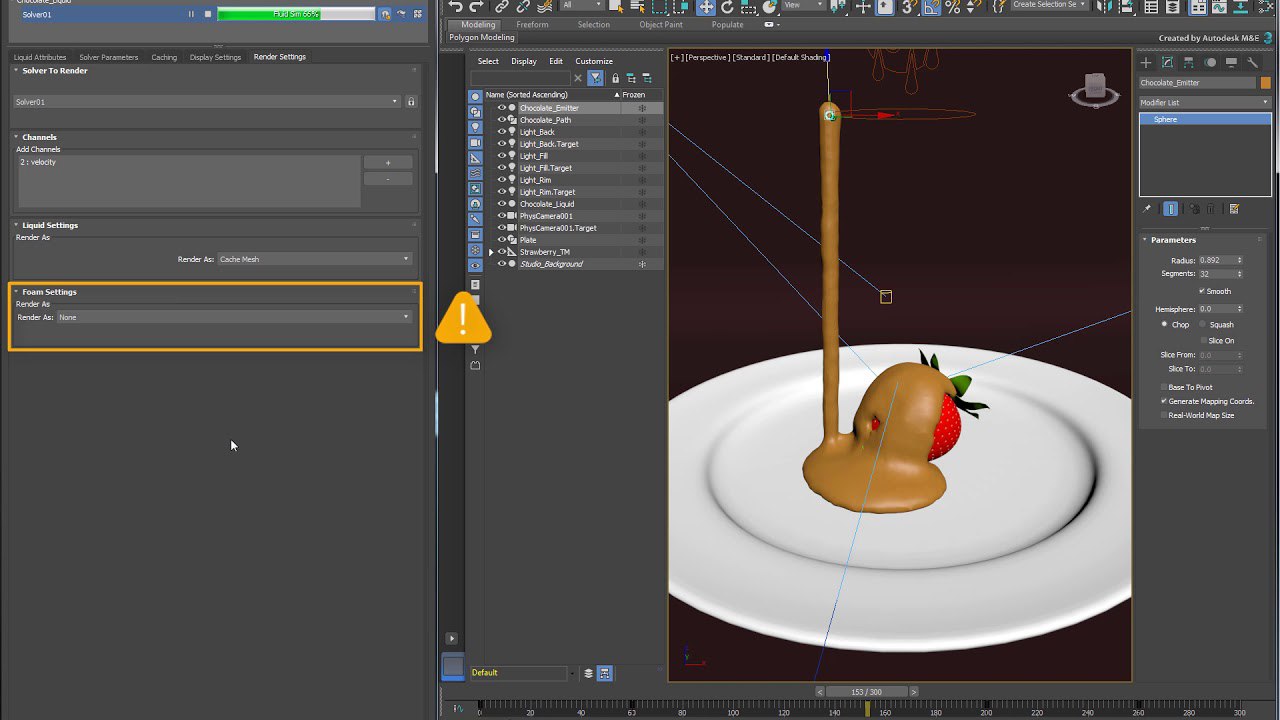This screenshot has width=1280, height=720.
Task: Click the Redo arrow in the main toolbar
Action: click(x=478, y=6)
